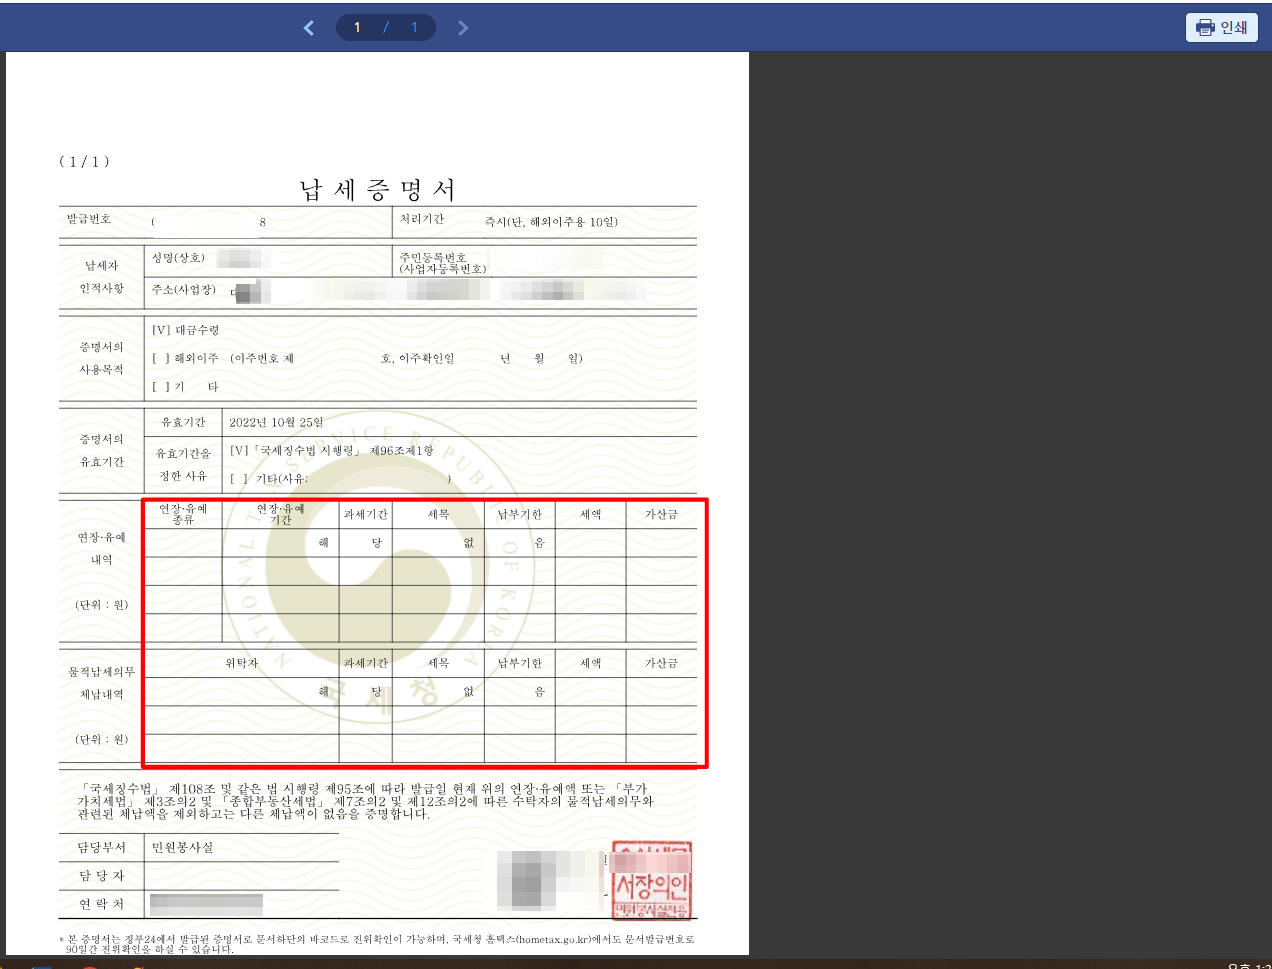
Task: Go to the next page arrow
Action: click(462, 28)
